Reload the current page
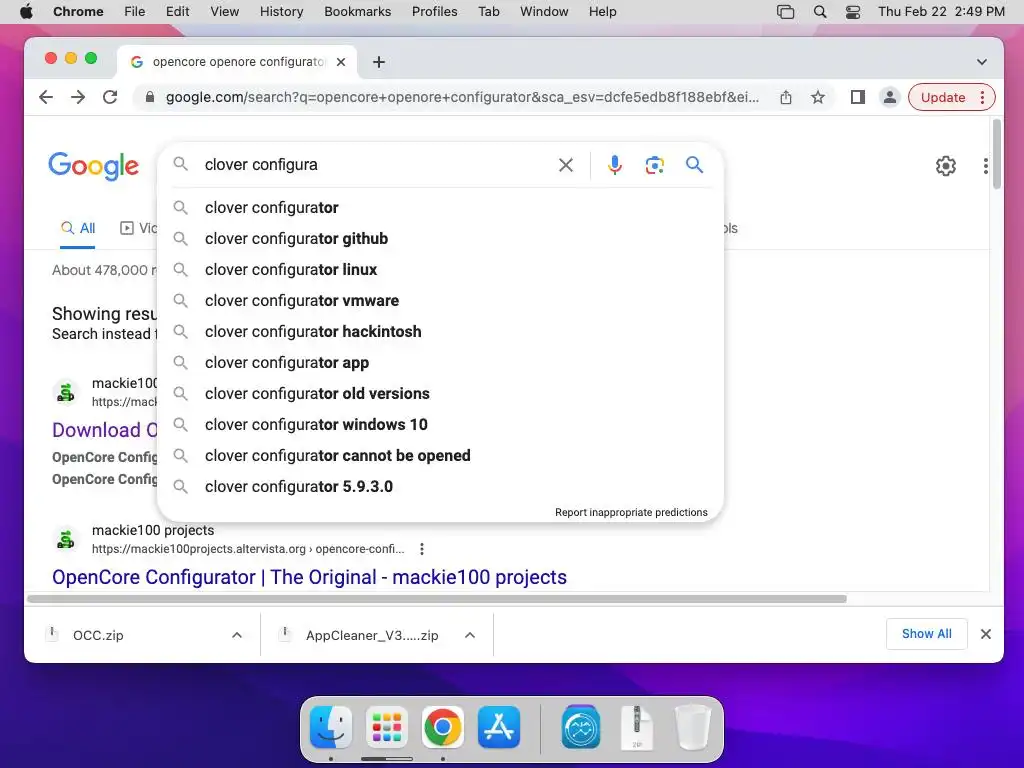The width and height of the screenshot is (1024, 768). point(110,97)
